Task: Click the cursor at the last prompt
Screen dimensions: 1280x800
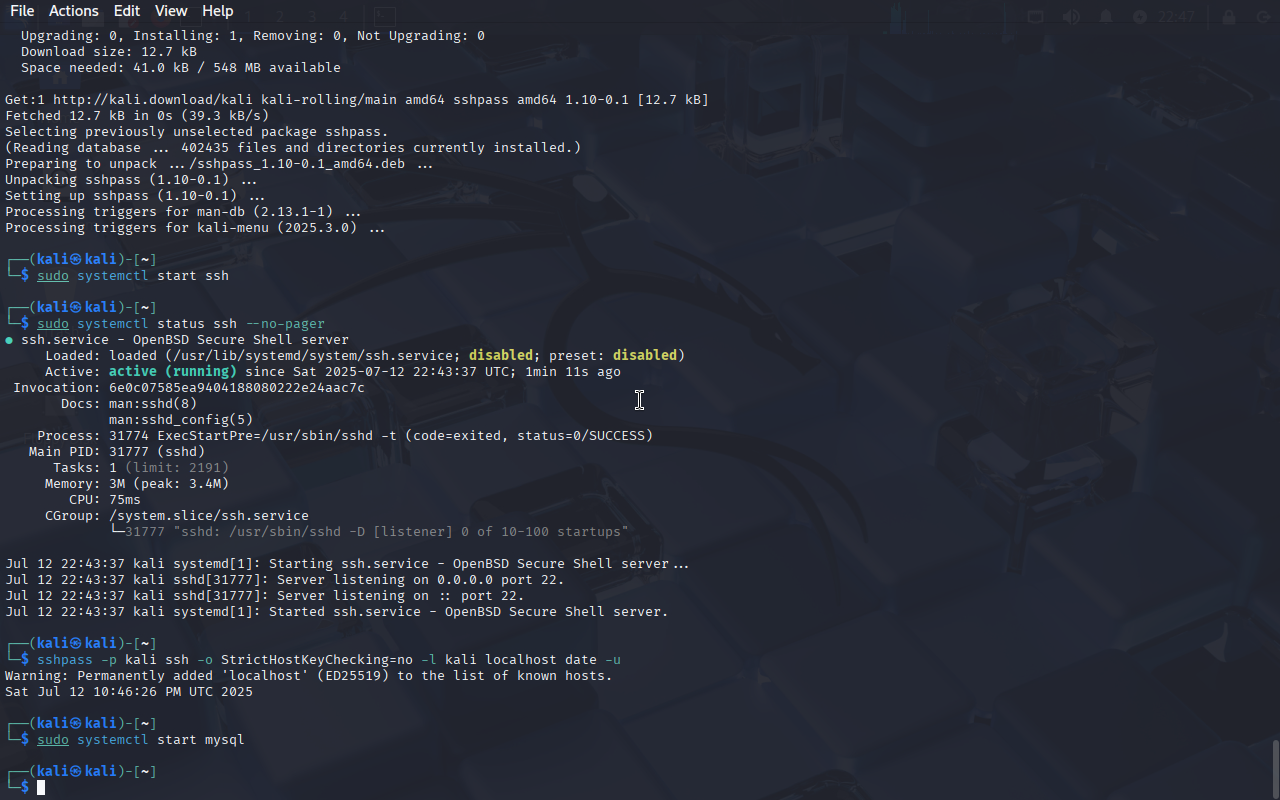Action: 41,788
